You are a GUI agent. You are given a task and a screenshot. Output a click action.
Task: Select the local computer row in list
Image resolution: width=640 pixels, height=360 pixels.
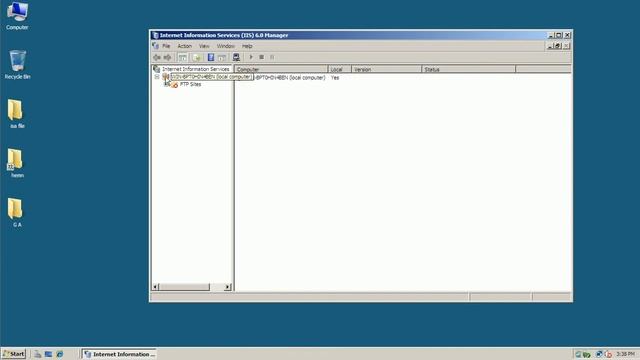pos(289,78)
